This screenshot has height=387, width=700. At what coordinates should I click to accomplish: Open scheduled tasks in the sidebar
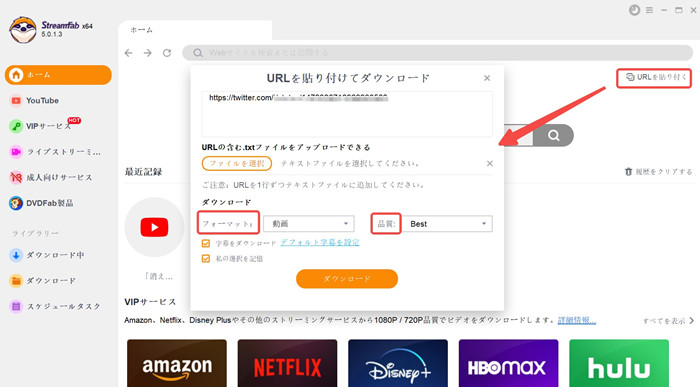55,307
